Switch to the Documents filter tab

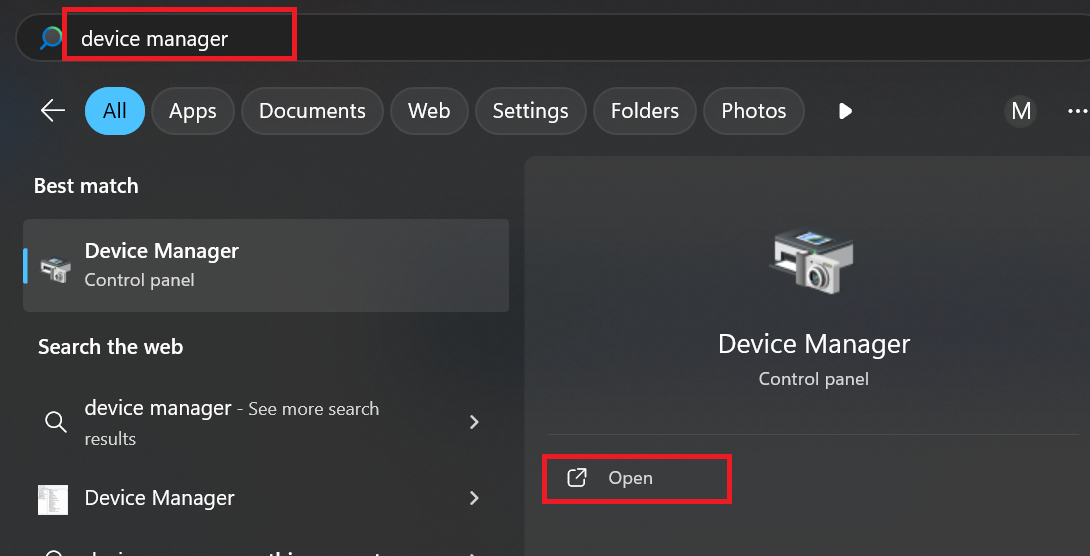point(312,111)
